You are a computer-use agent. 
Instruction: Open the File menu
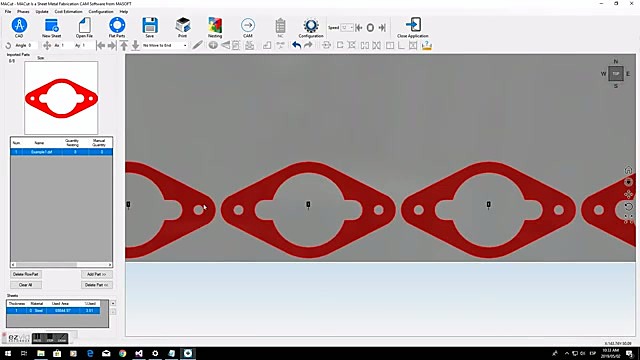[8, 11]
